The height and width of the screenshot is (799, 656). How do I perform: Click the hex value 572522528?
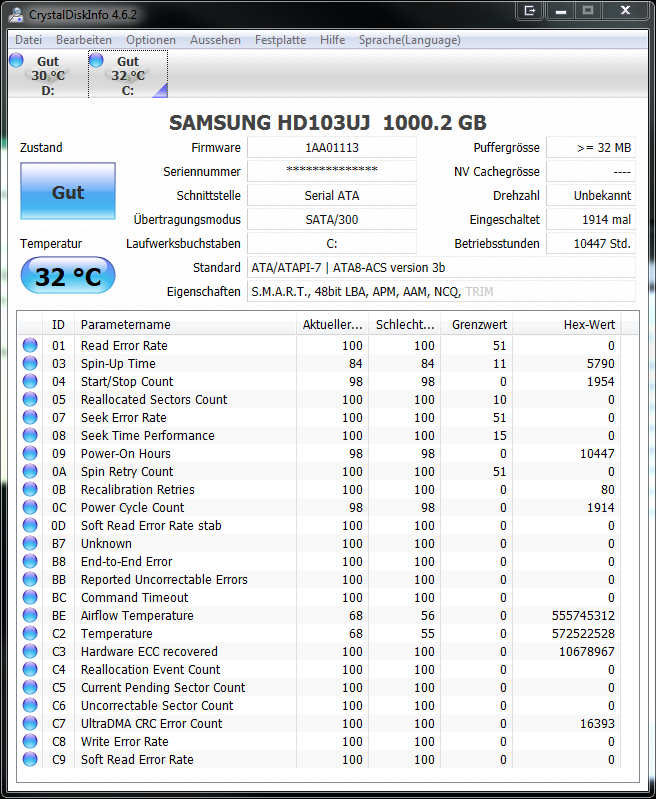[x=583, y=633]
